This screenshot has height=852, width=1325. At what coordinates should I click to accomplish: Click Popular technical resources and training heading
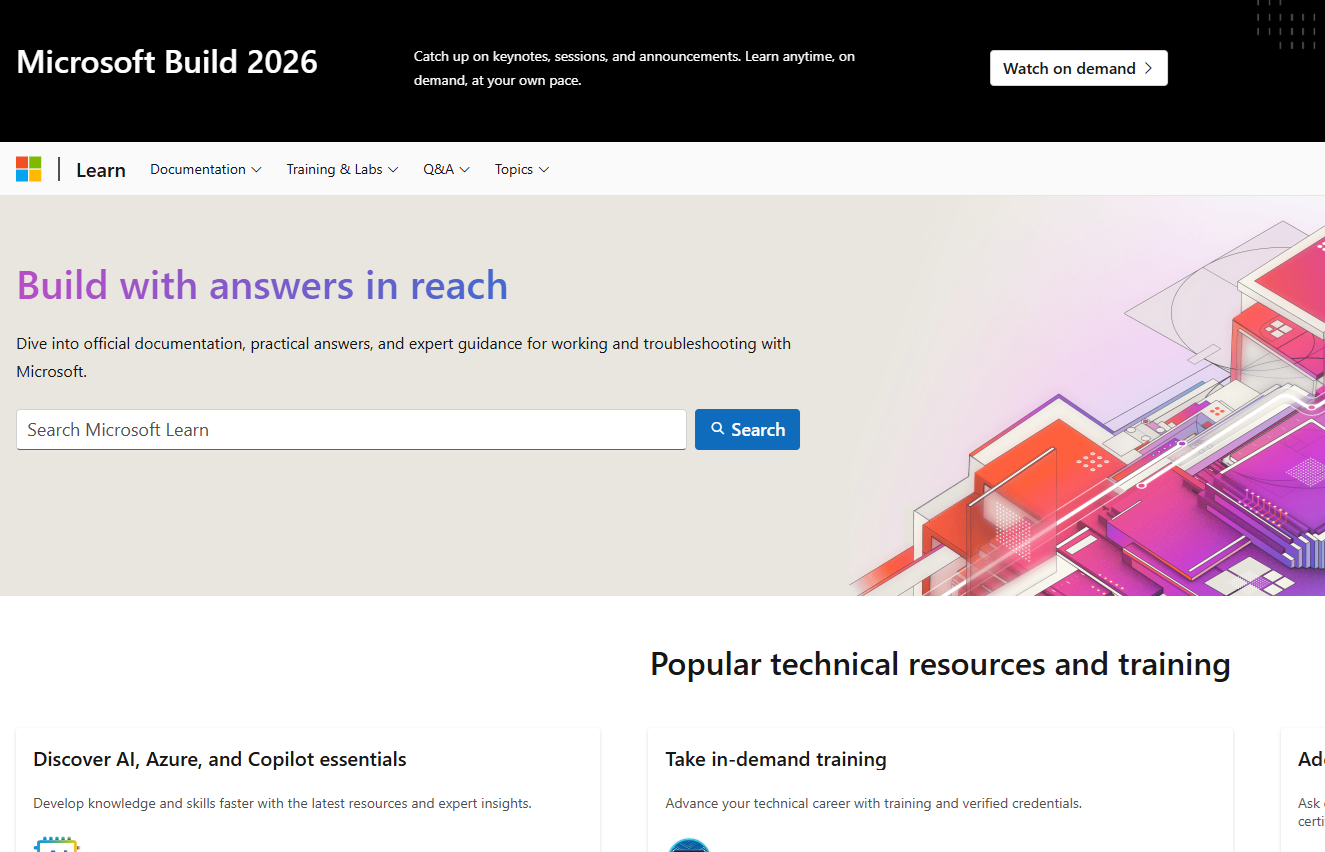pos(940,664)
